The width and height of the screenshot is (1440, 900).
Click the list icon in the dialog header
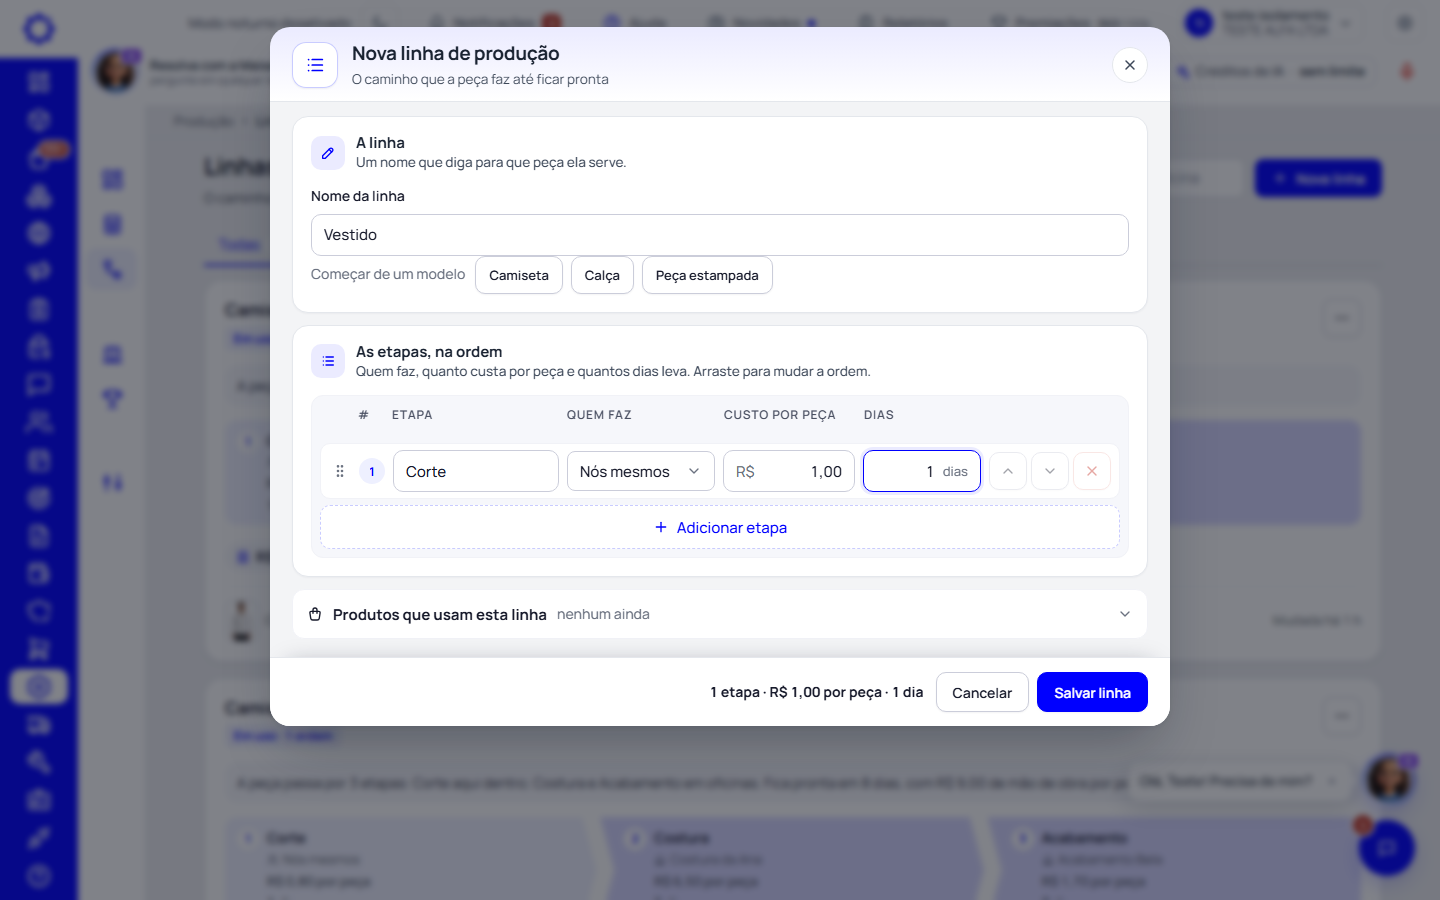coord(315,65)
